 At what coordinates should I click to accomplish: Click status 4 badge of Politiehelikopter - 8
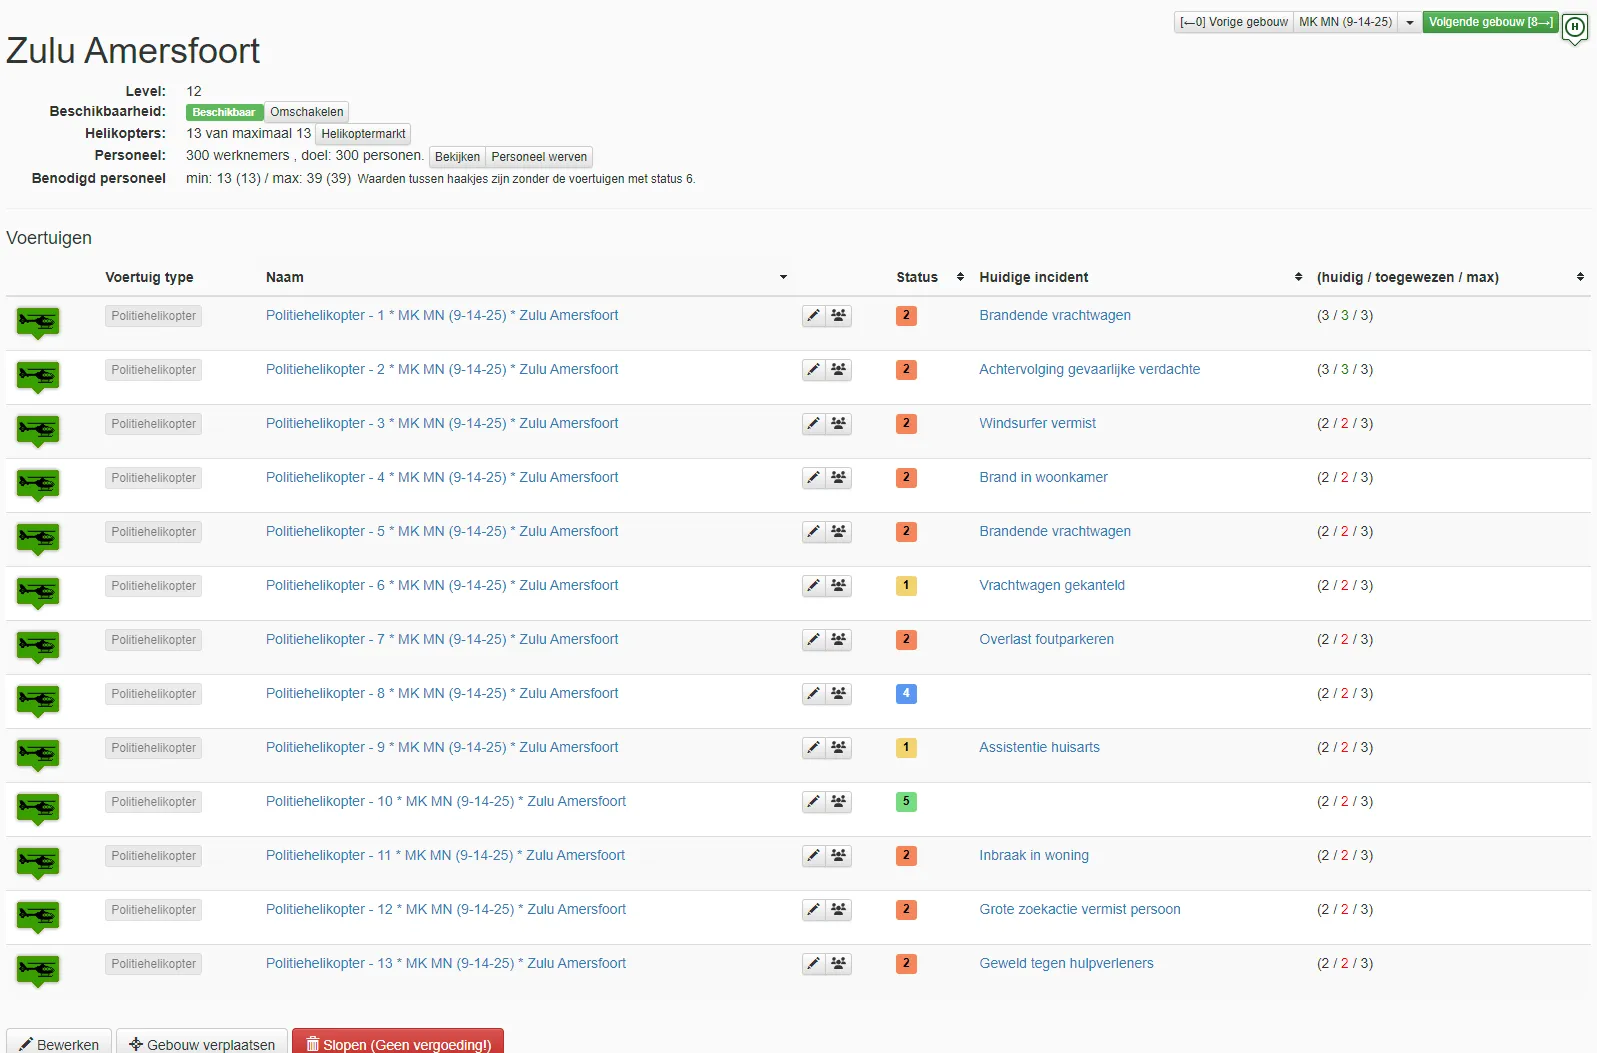click(x=906, y=694)
